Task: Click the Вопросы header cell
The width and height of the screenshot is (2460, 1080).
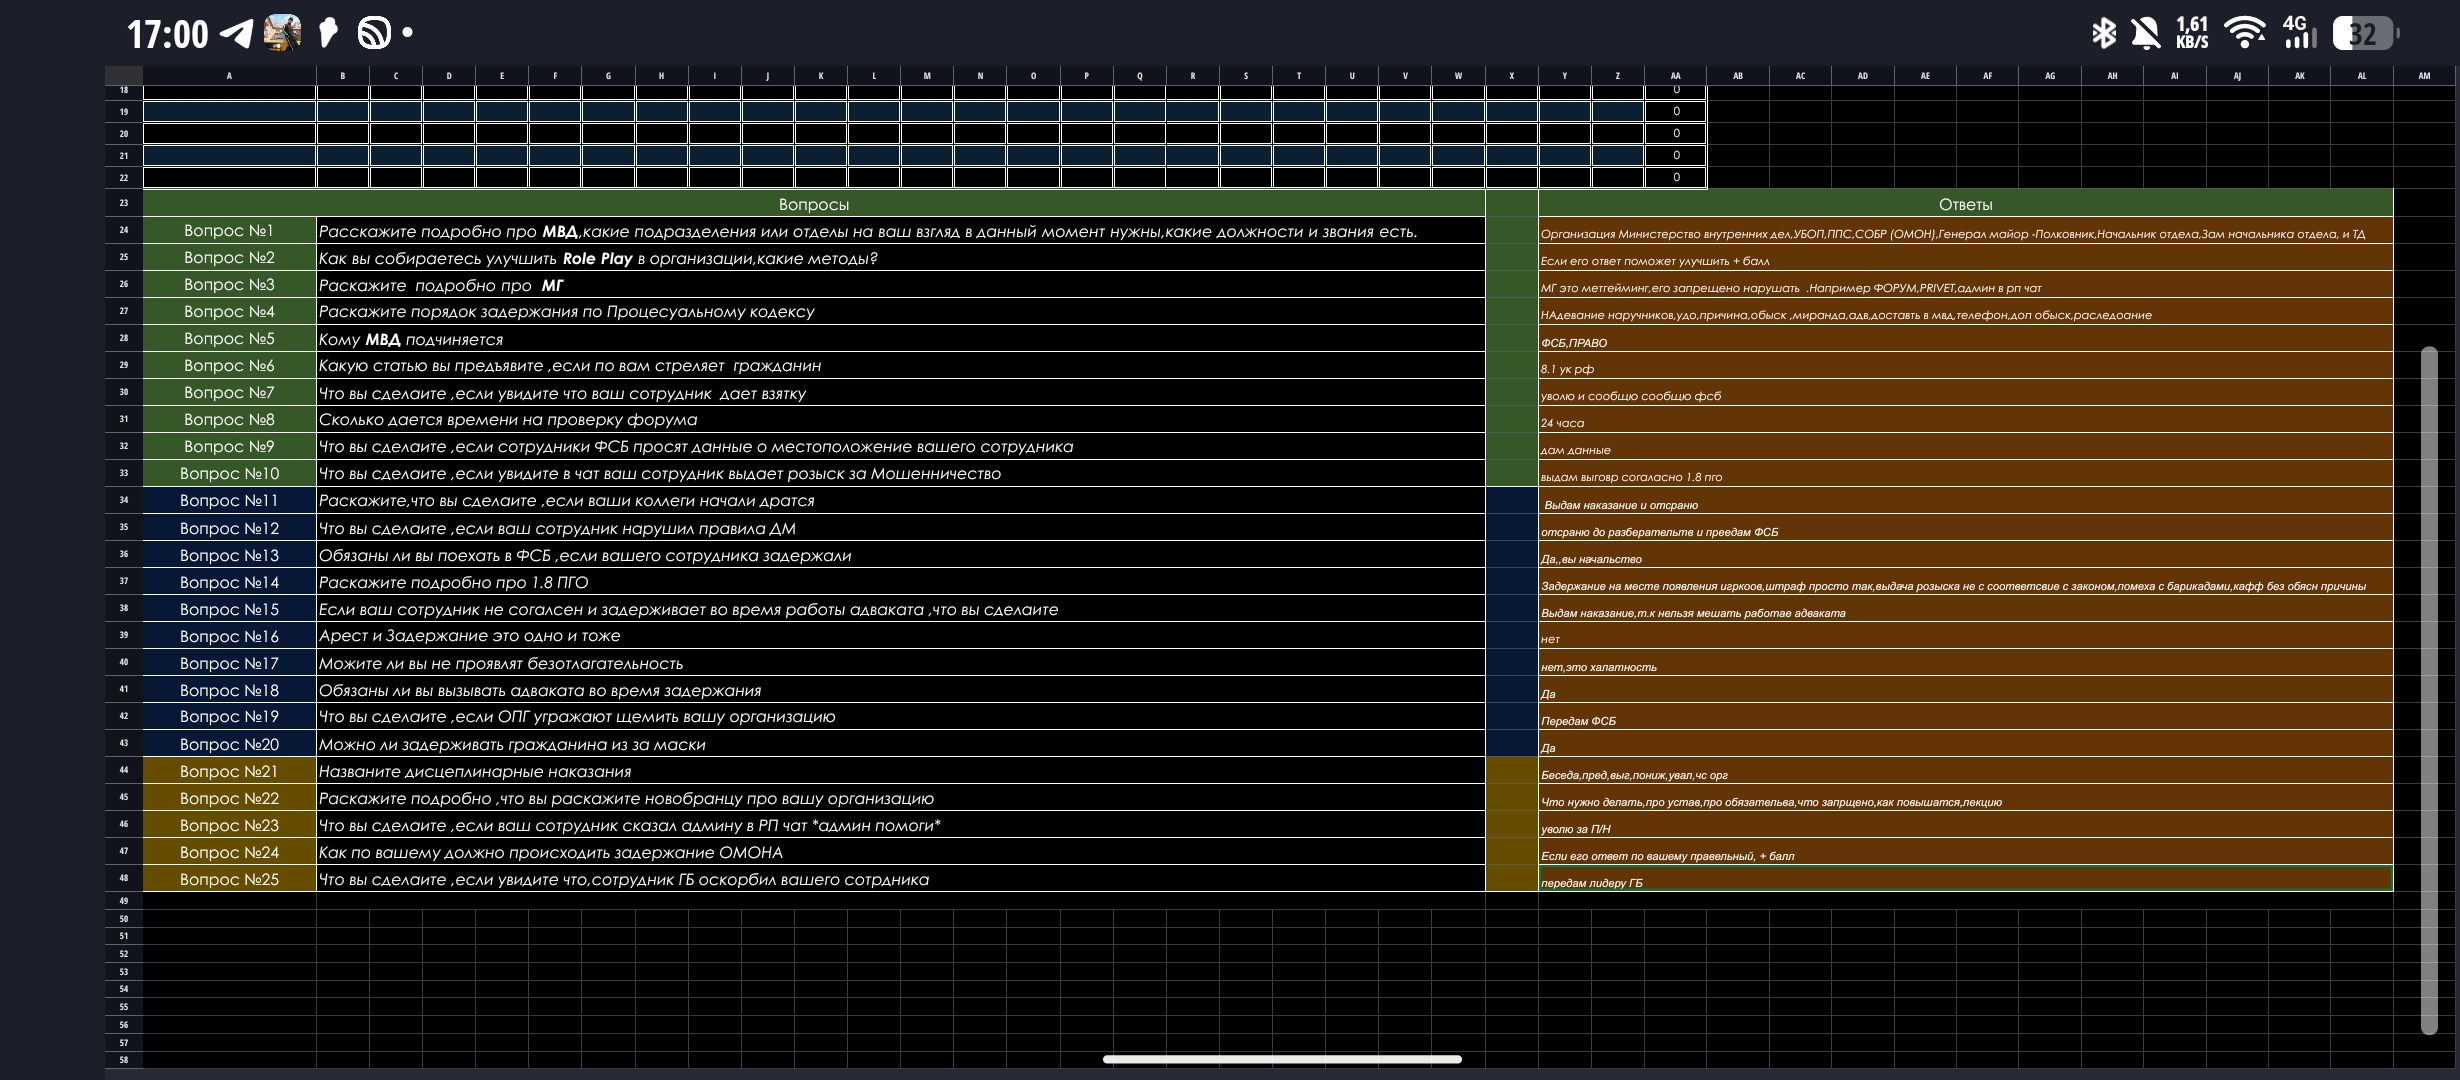Action: [813, 204]
